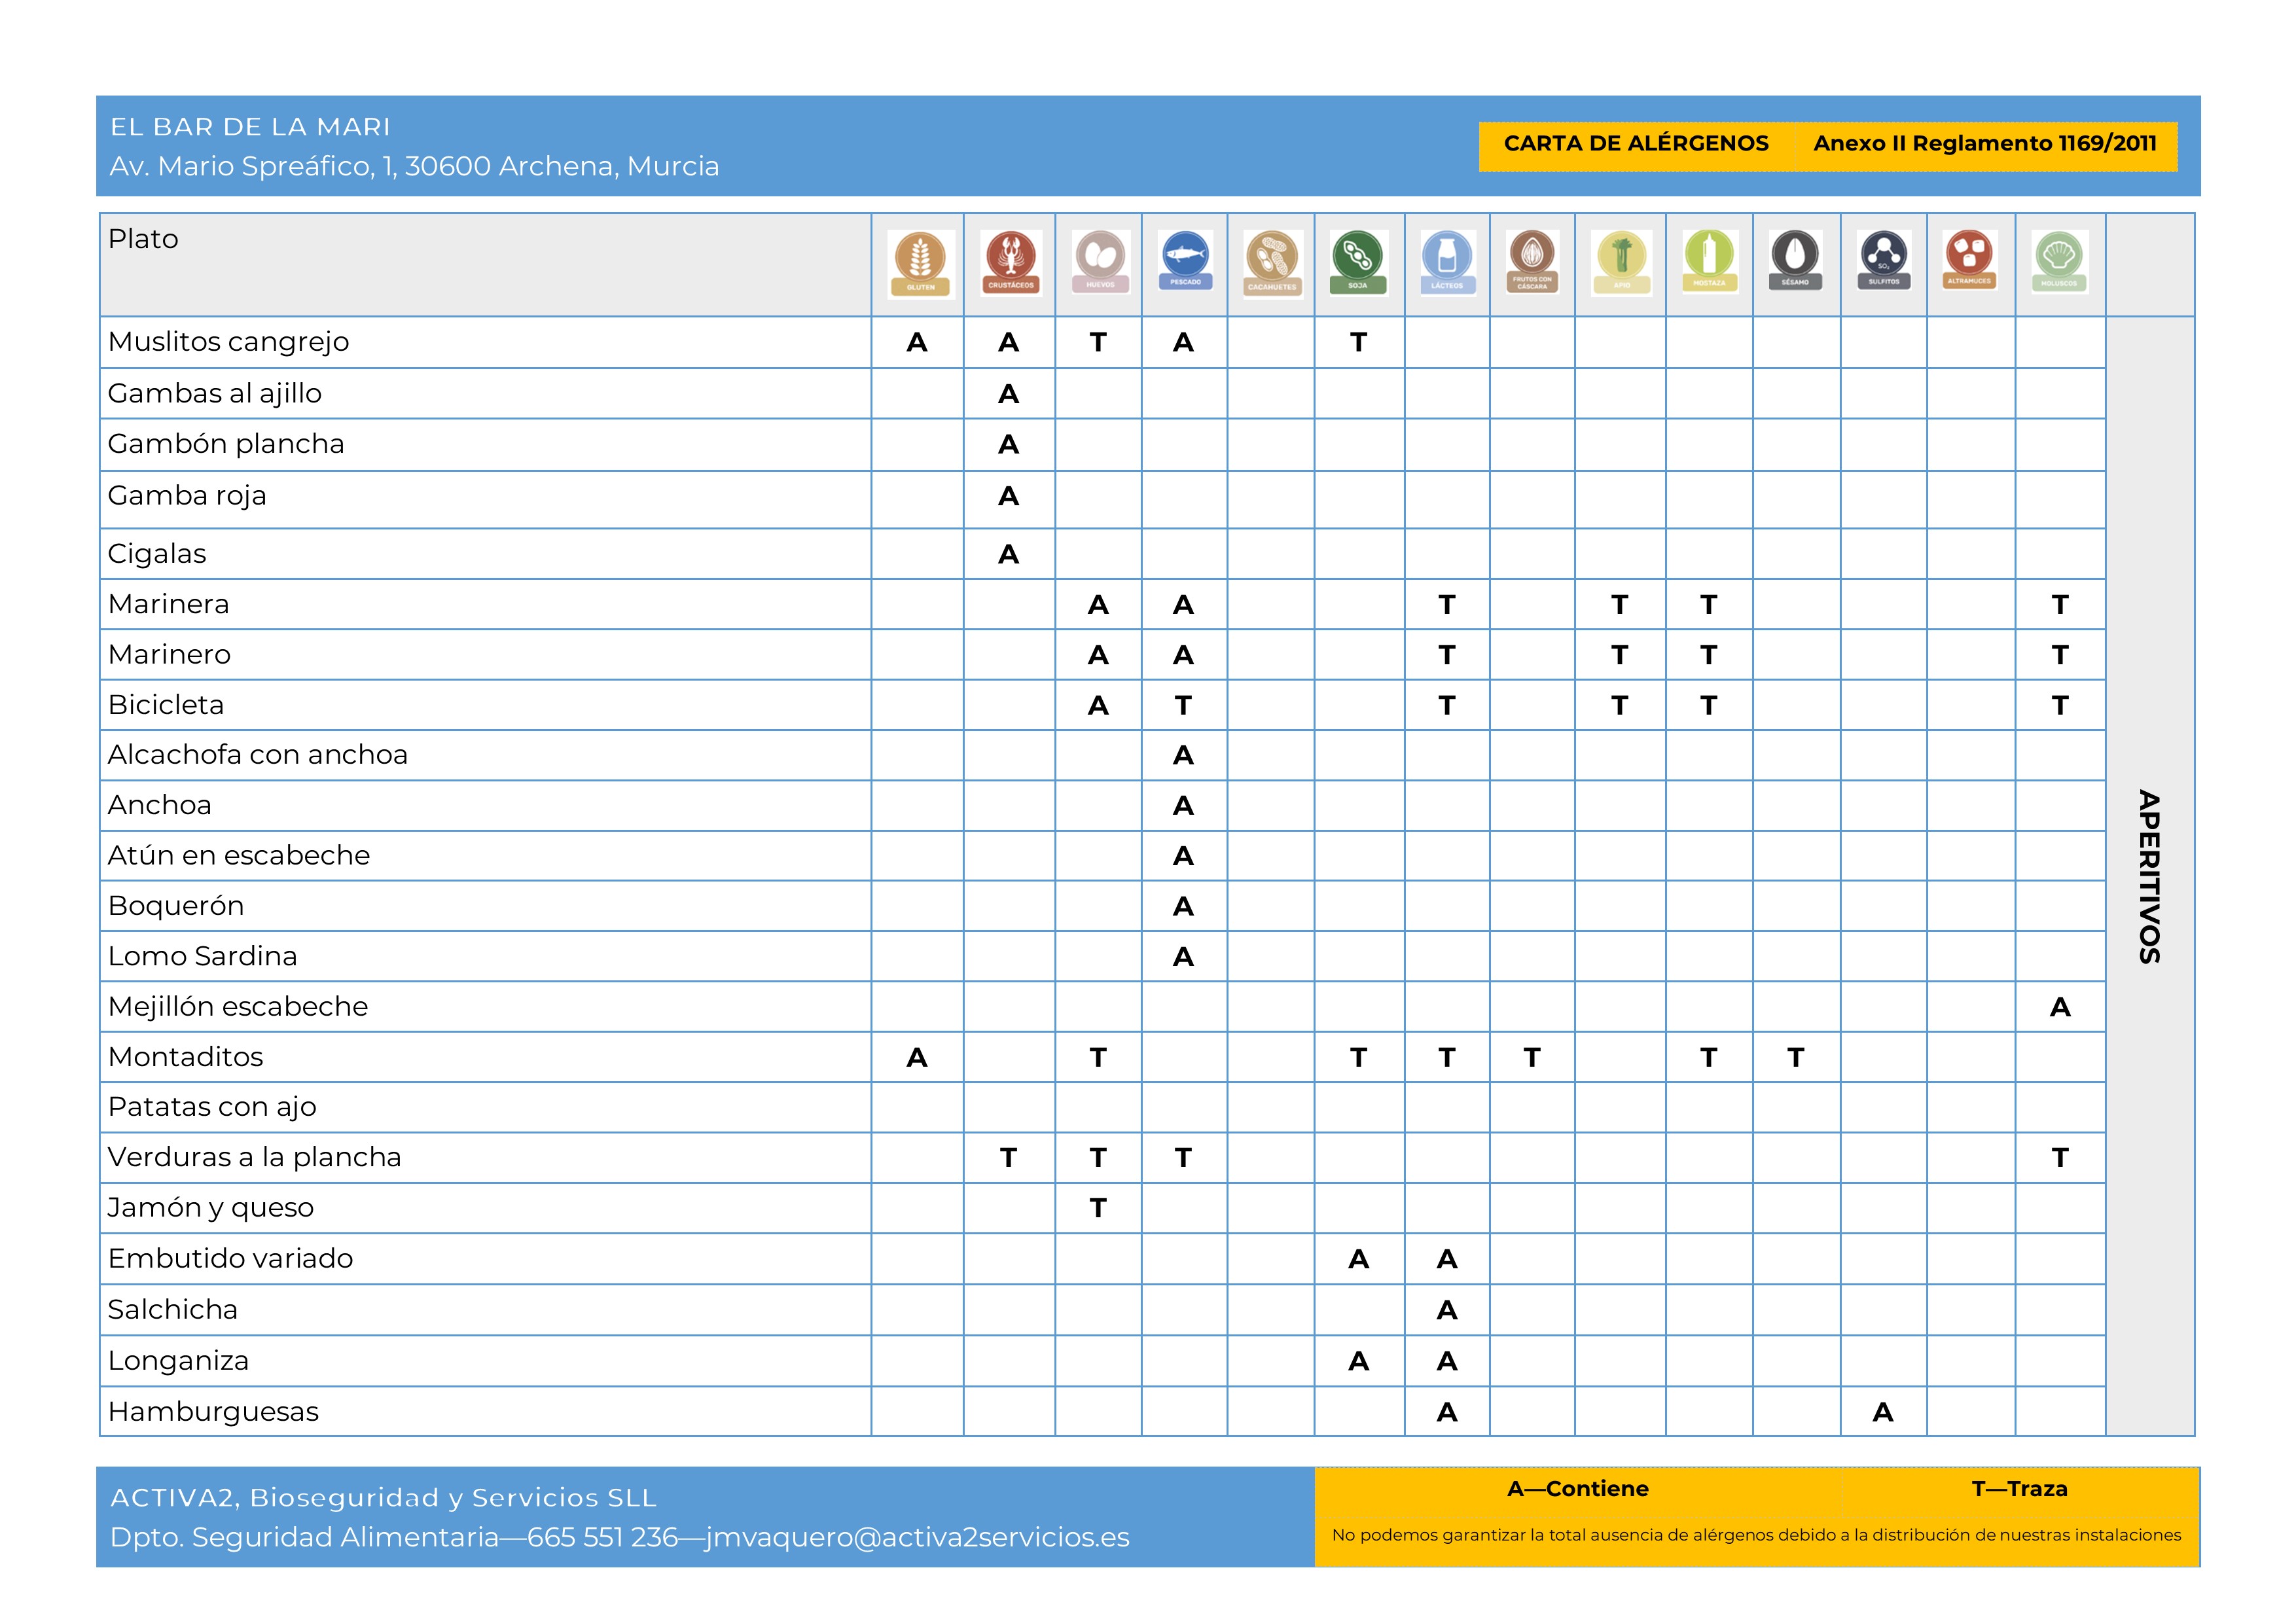Select the Gambón plancha dish
The height and width of the screenshot is (1623, 2296).
[226, 445]
